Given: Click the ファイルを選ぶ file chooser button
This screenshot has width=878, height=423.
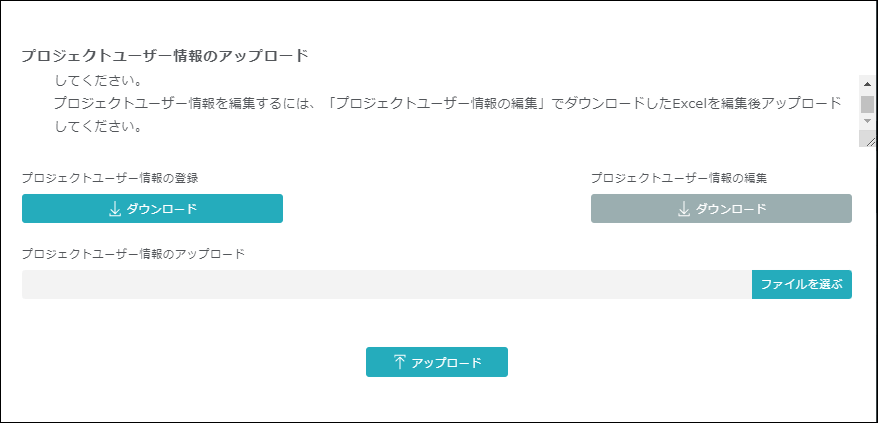Looking at the screenshot, I should click(x=801, y=285).
